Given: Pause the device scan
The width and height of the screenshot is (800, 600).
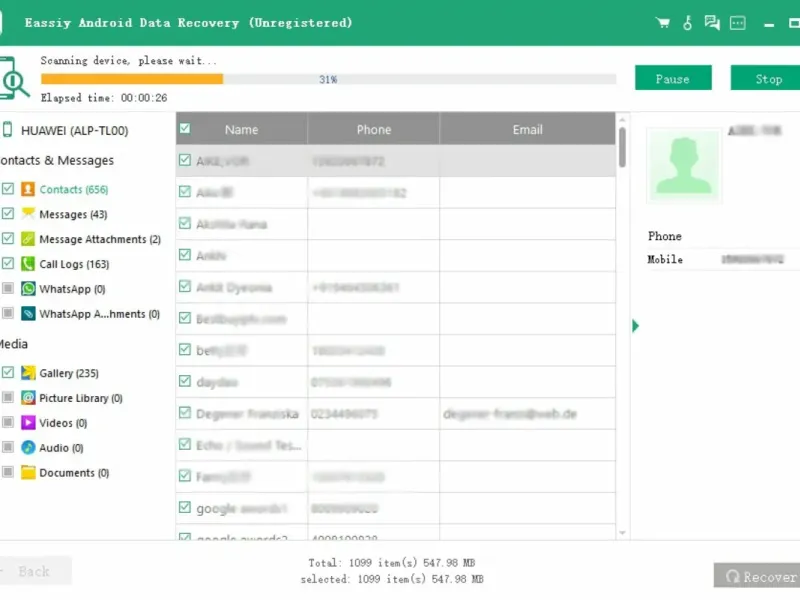Looking at the screenshot, I should pyautogui.click(x=673, y=78).
